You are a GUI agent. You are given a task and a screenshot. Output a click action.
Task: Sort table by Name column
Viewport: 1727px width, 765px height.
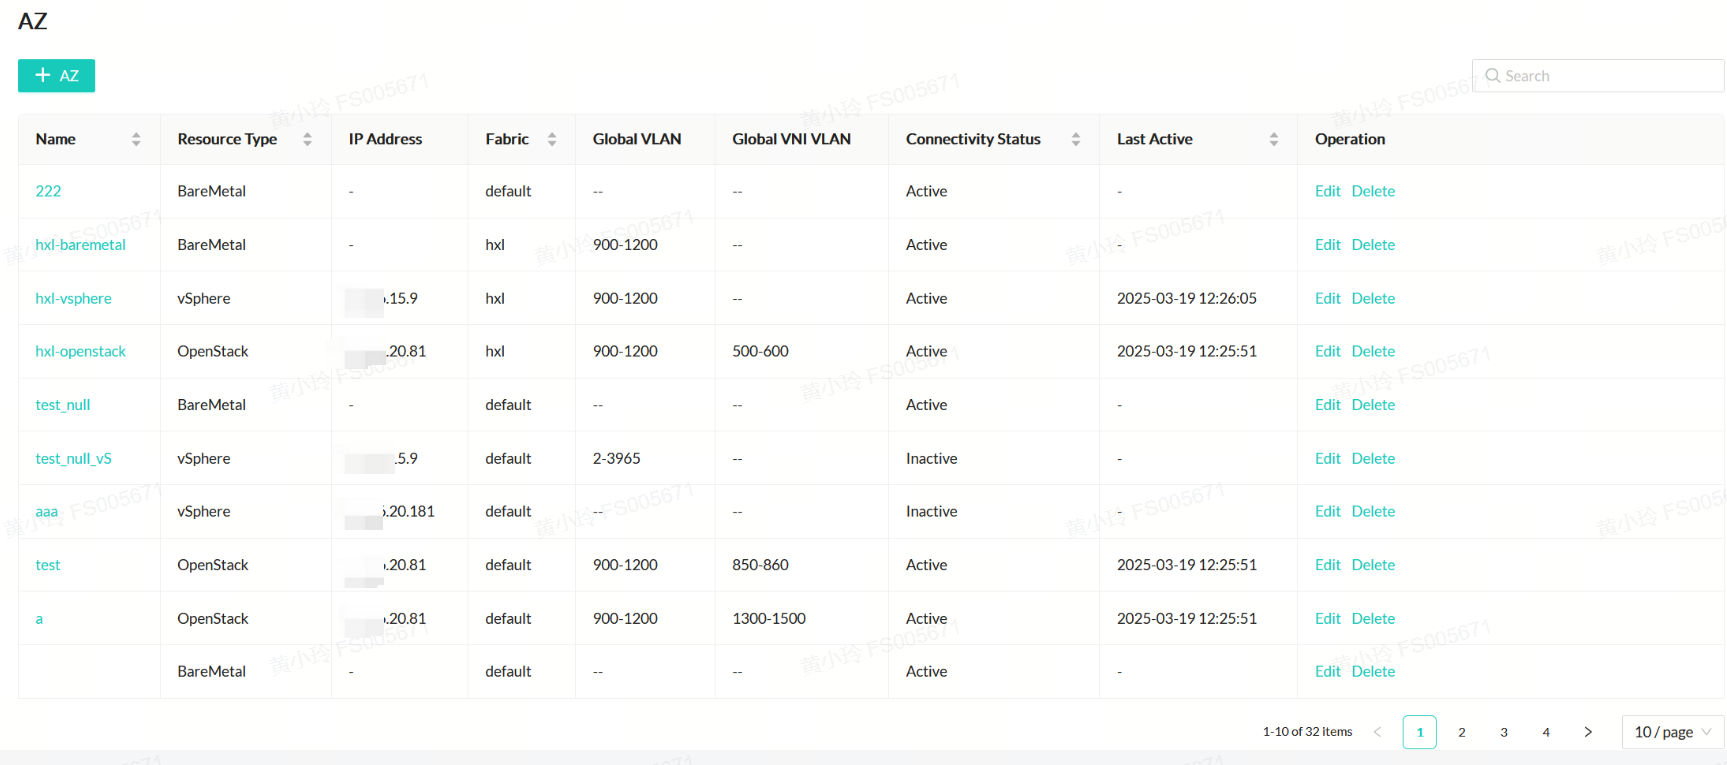click(x=136, y=140)
